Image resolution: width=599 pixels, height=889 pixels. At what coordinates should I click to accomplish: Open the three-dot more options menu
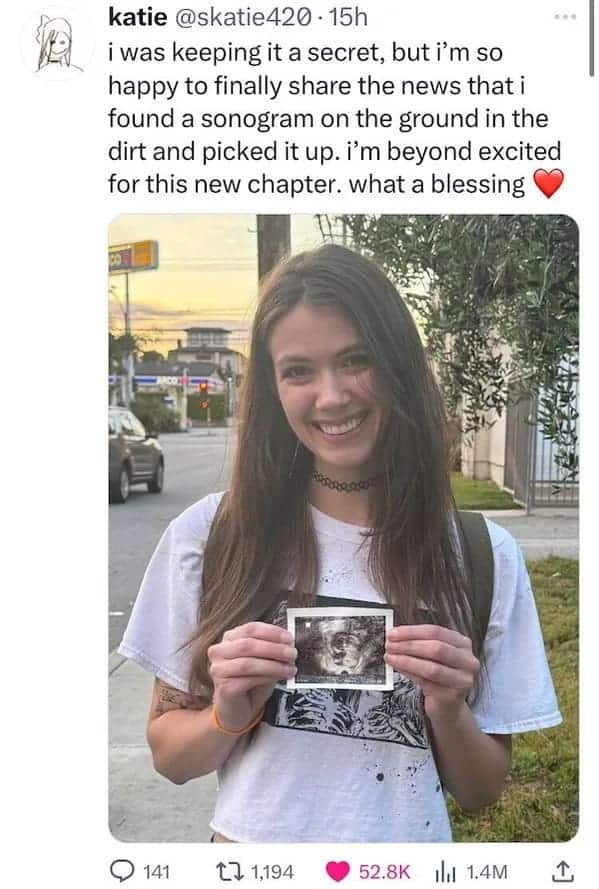click(x=565, y=18)
